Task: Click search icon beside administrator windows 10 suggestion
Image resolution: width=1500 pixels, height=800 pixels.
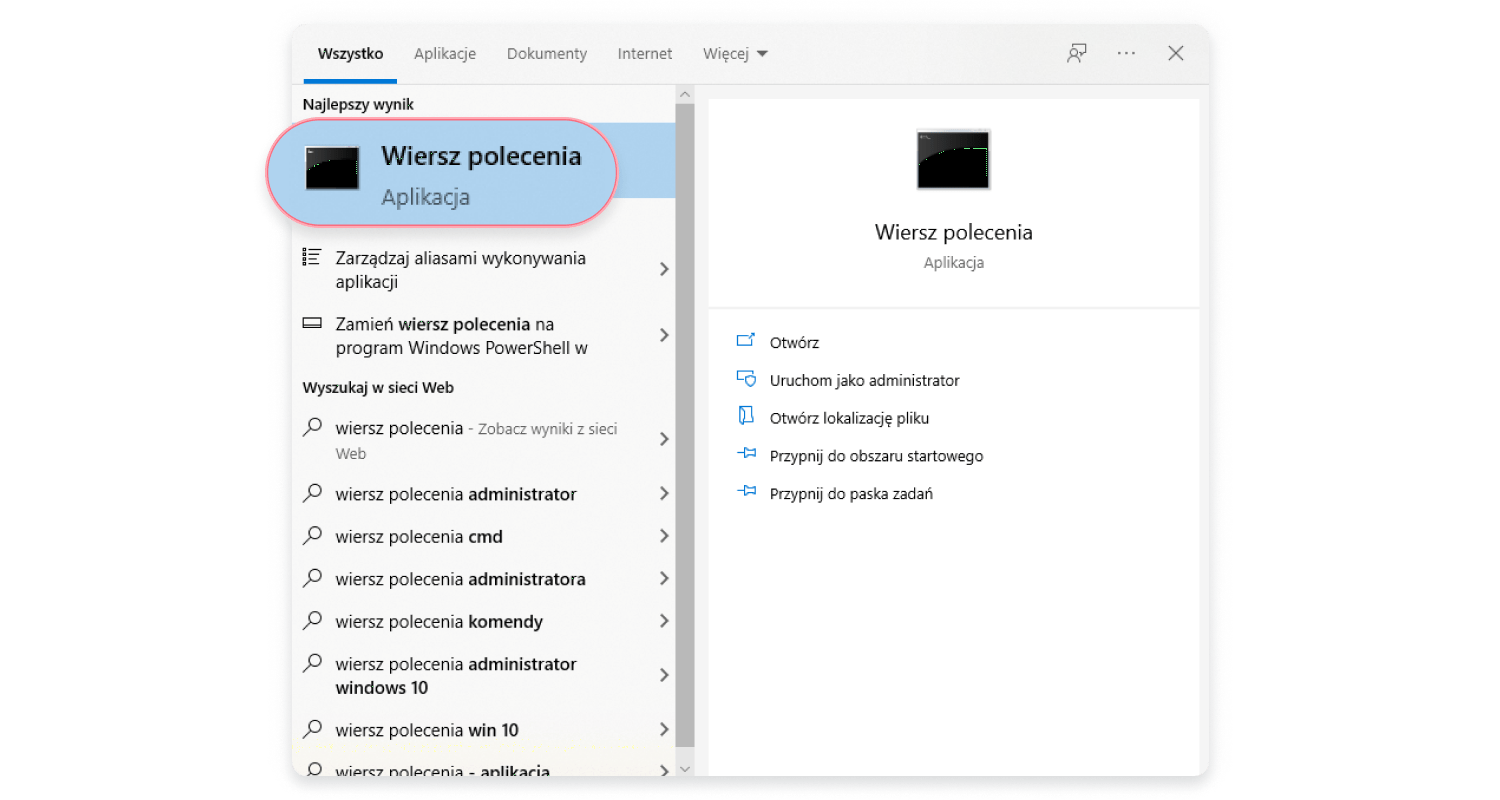Action: pyautogui.click(x=312, y=662)
